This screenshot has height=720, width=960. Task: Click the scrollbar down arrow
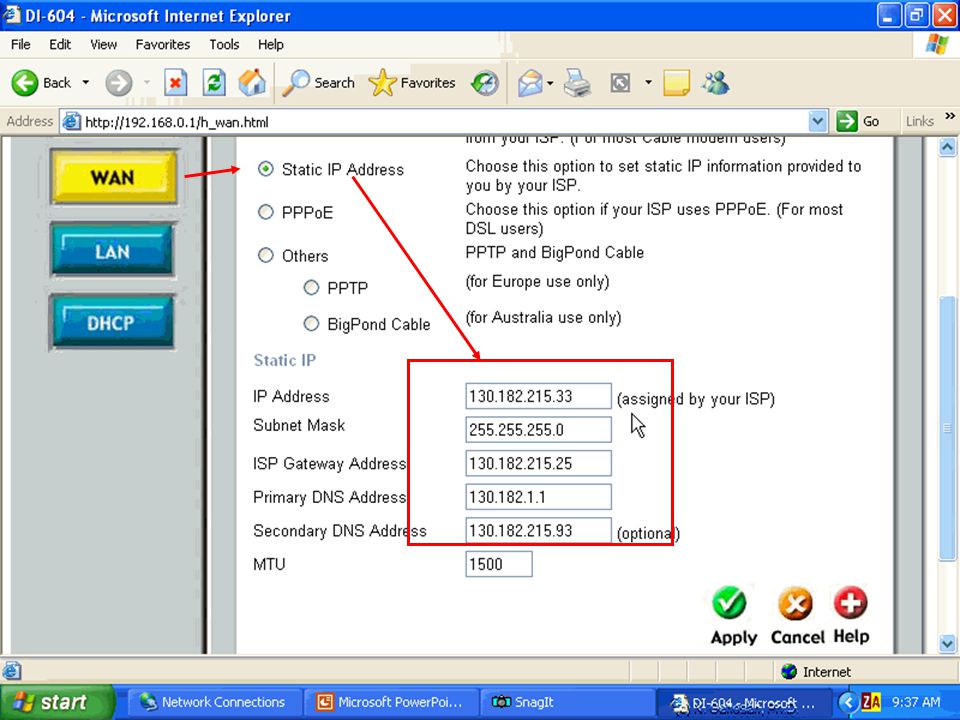point(947,643)
